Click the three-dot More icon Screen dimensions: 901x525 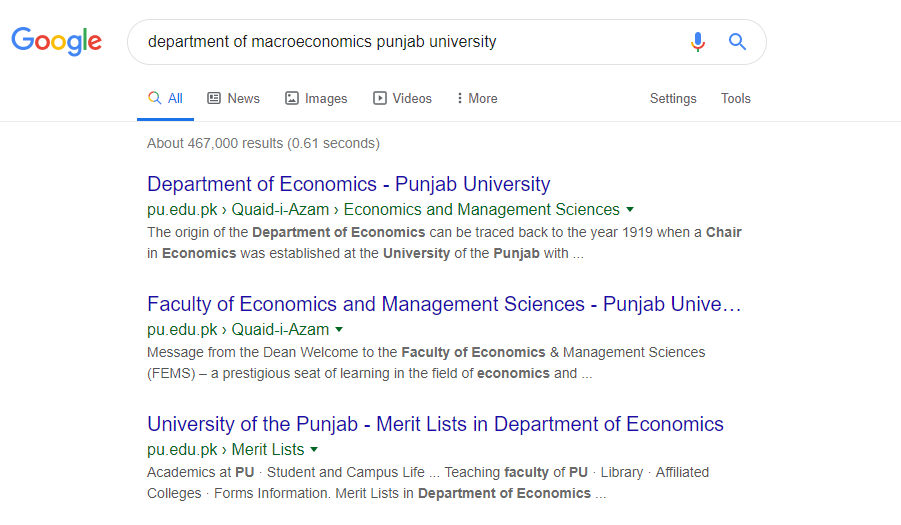click(459, 98)
